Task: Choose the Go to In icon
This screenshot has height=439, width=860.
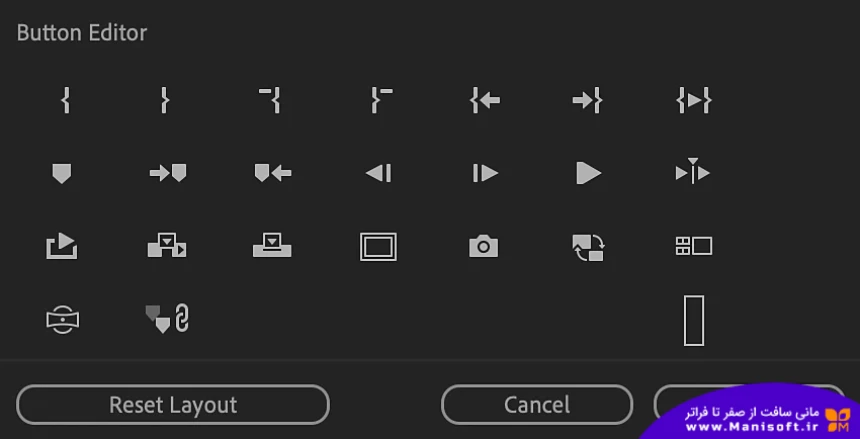Action: (485, 100)
